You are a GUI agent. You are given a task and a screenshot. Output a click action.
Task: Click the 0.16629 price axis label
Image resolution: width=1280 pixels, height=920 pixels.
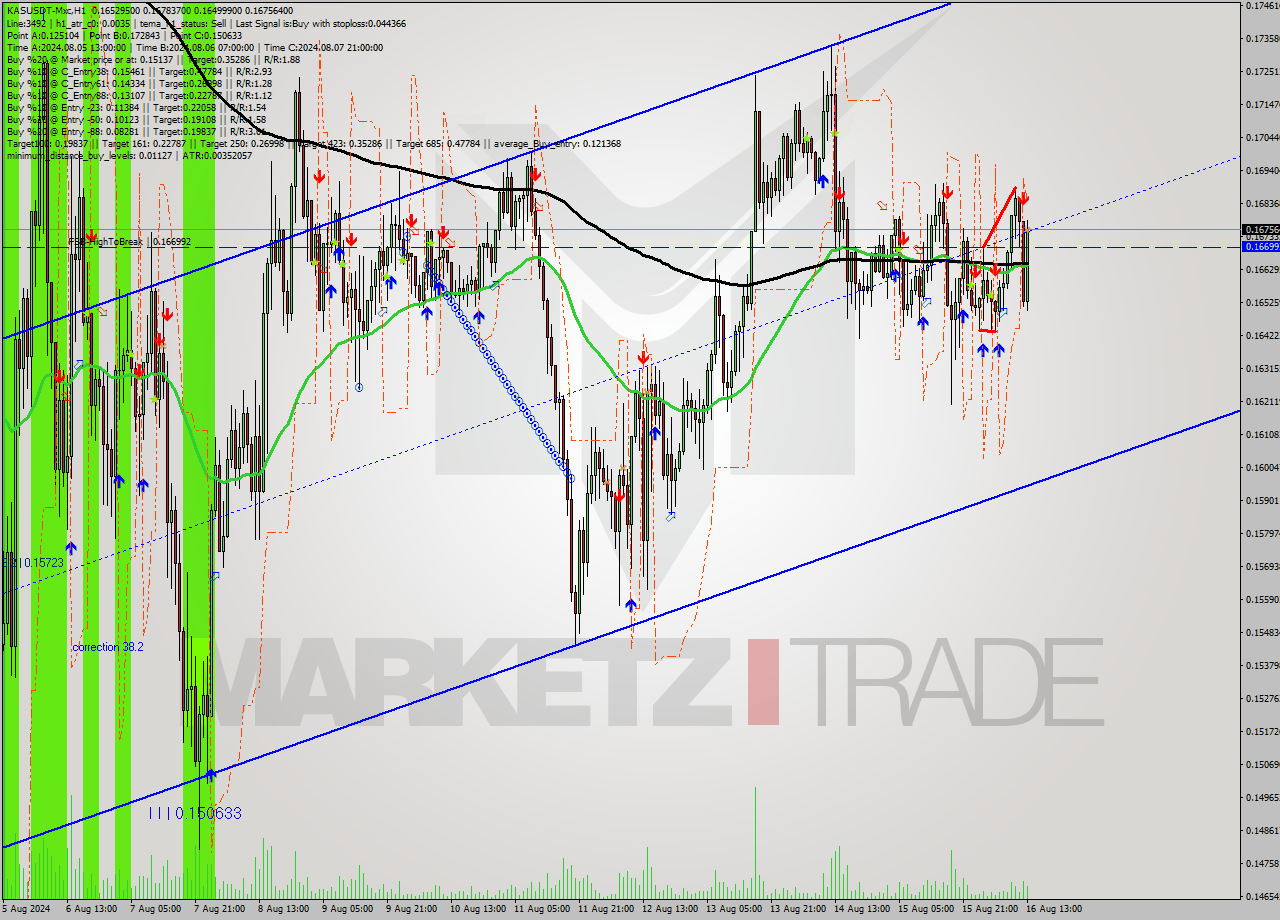point(1262,270)
